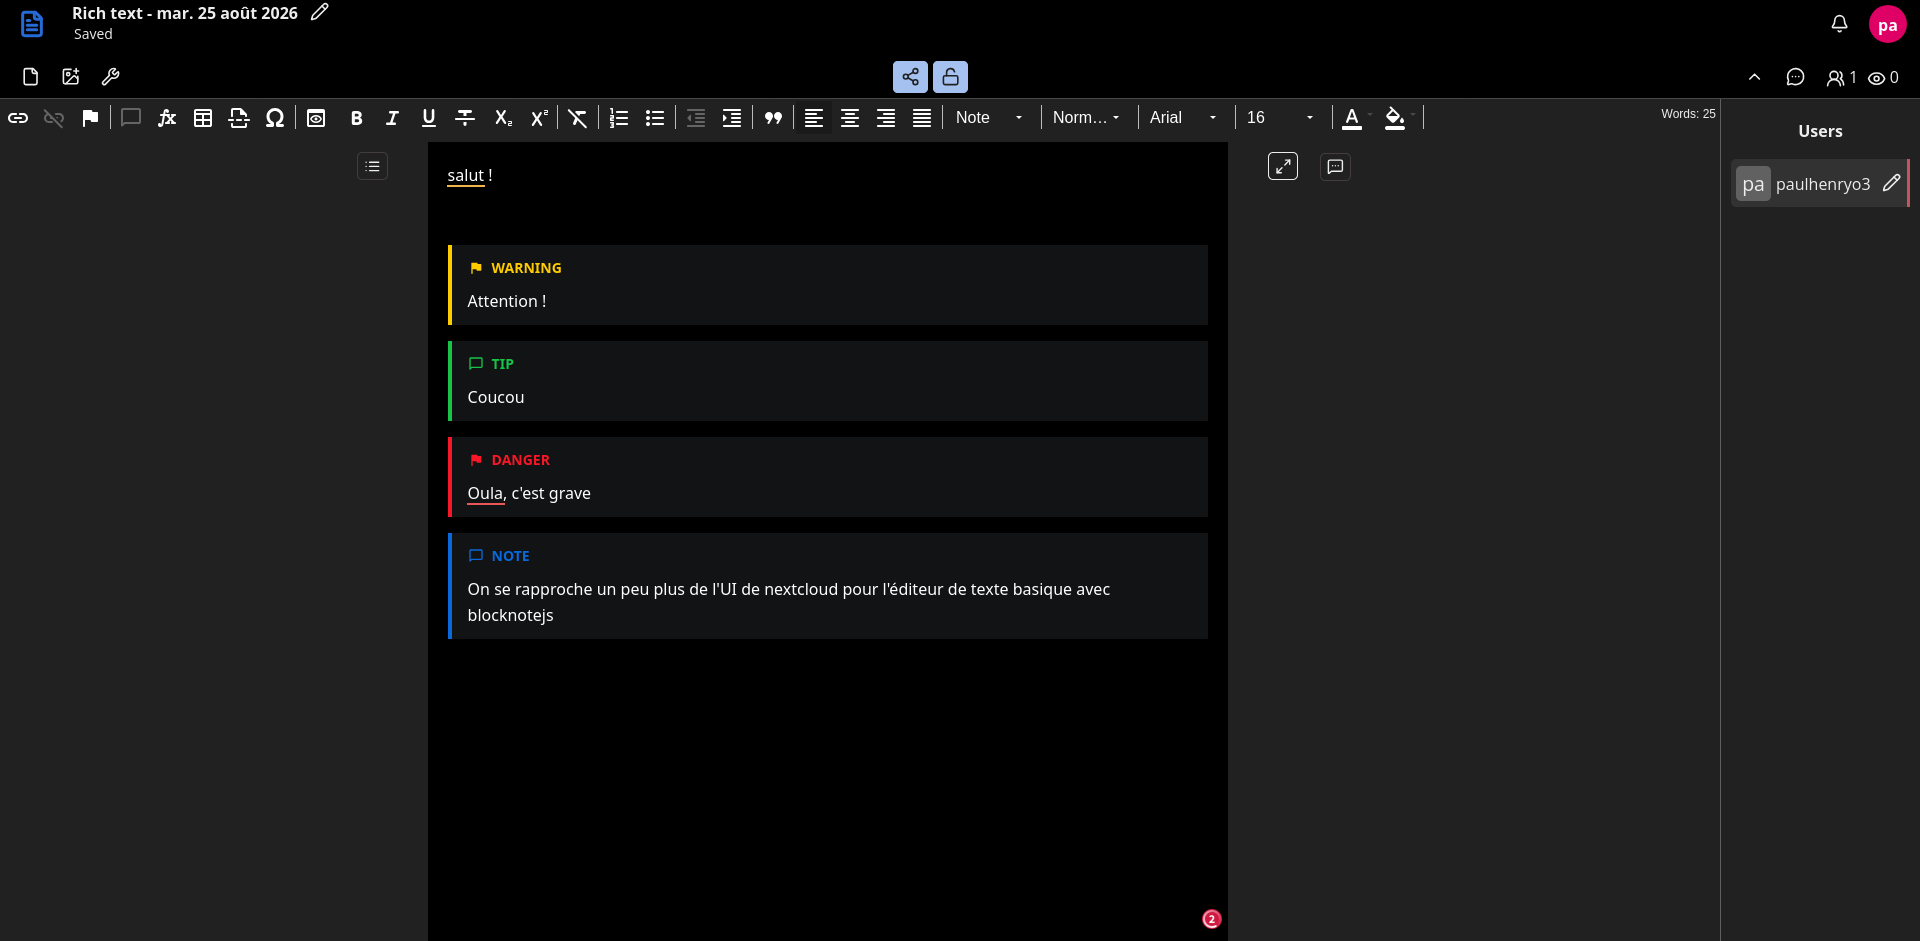Collapse the toolbar with up chevron
Image resolution: width=1920 pixels, height=941 pixels.
point(1754,77)
